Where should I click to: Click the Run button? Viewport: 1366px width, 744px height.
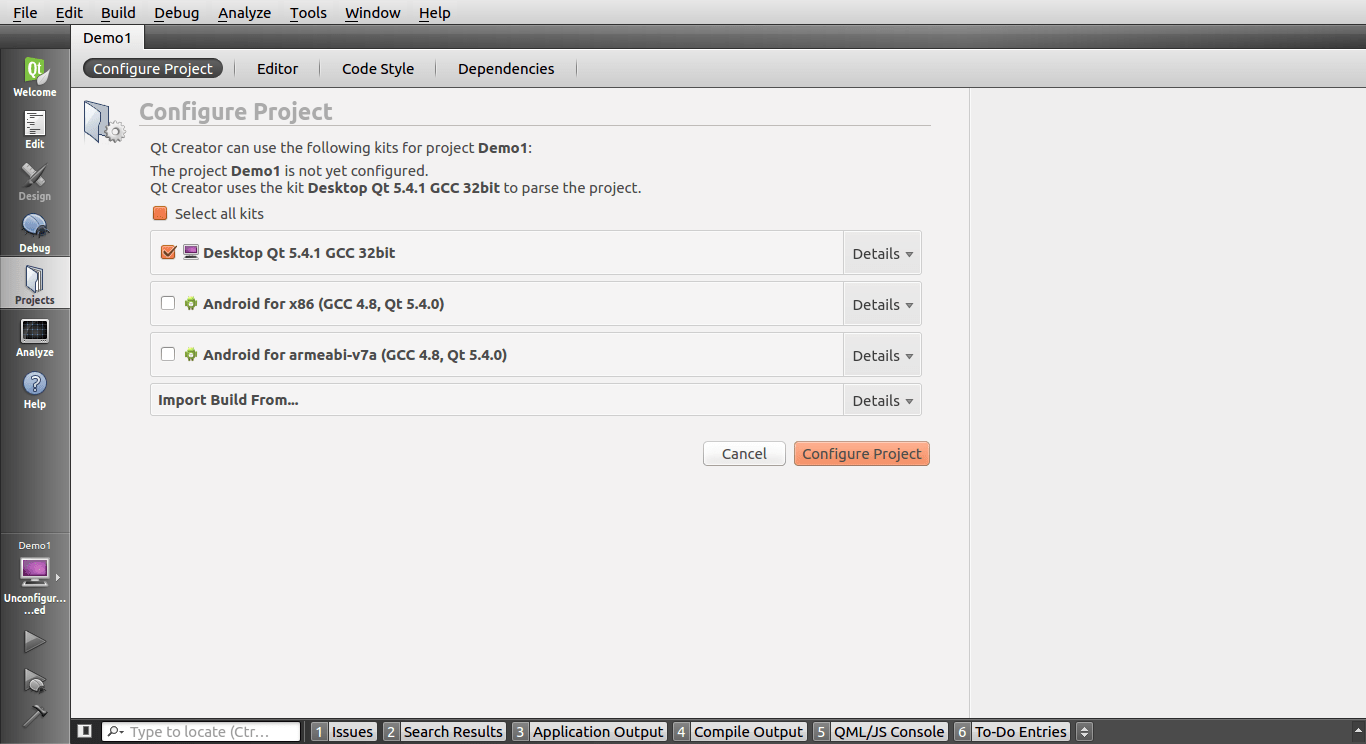click(x=35, y=641)
